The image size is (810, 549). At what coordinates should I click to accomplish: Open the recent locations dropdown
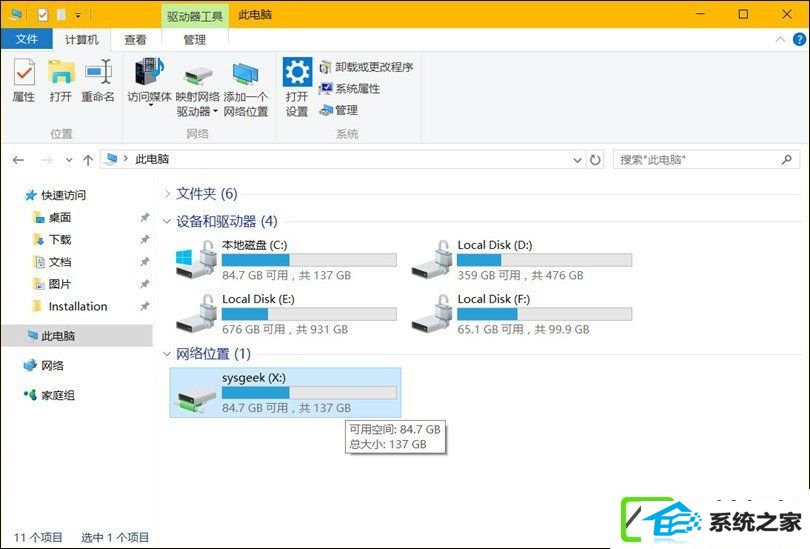(x=69, y=160)
